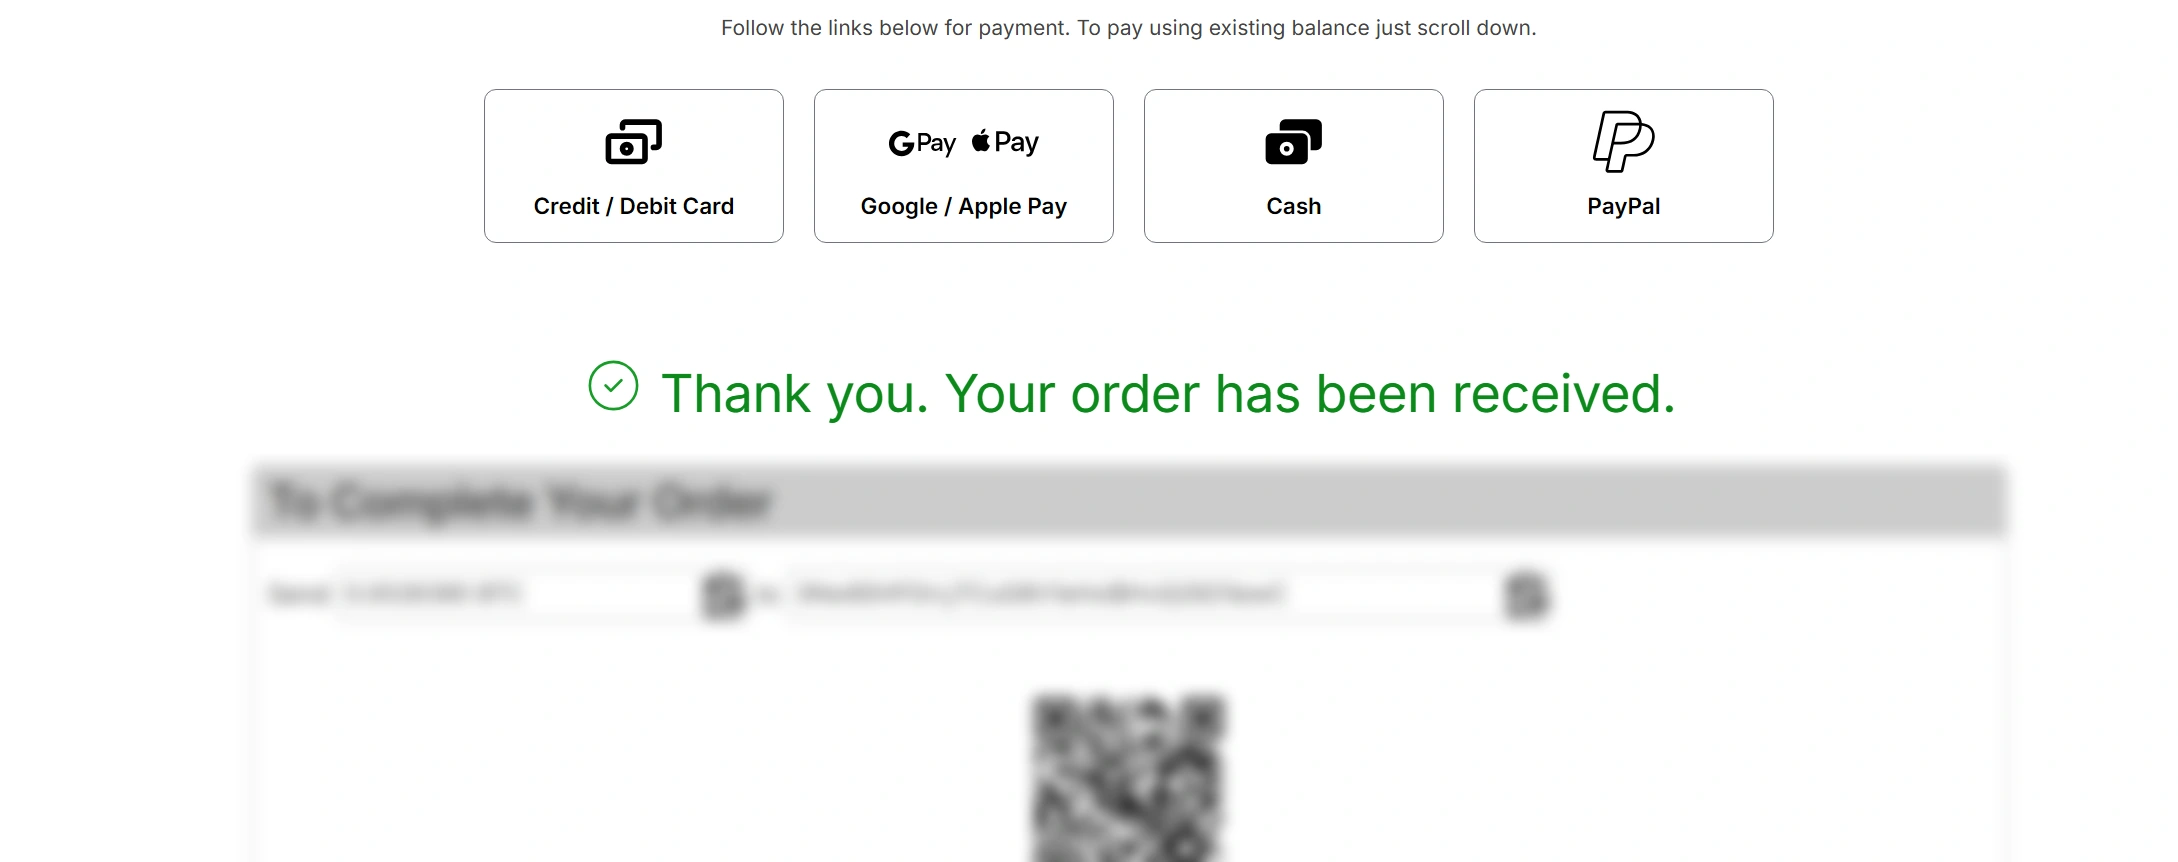
Task: Click the order received thank you heading
Action: point(1168,393)
